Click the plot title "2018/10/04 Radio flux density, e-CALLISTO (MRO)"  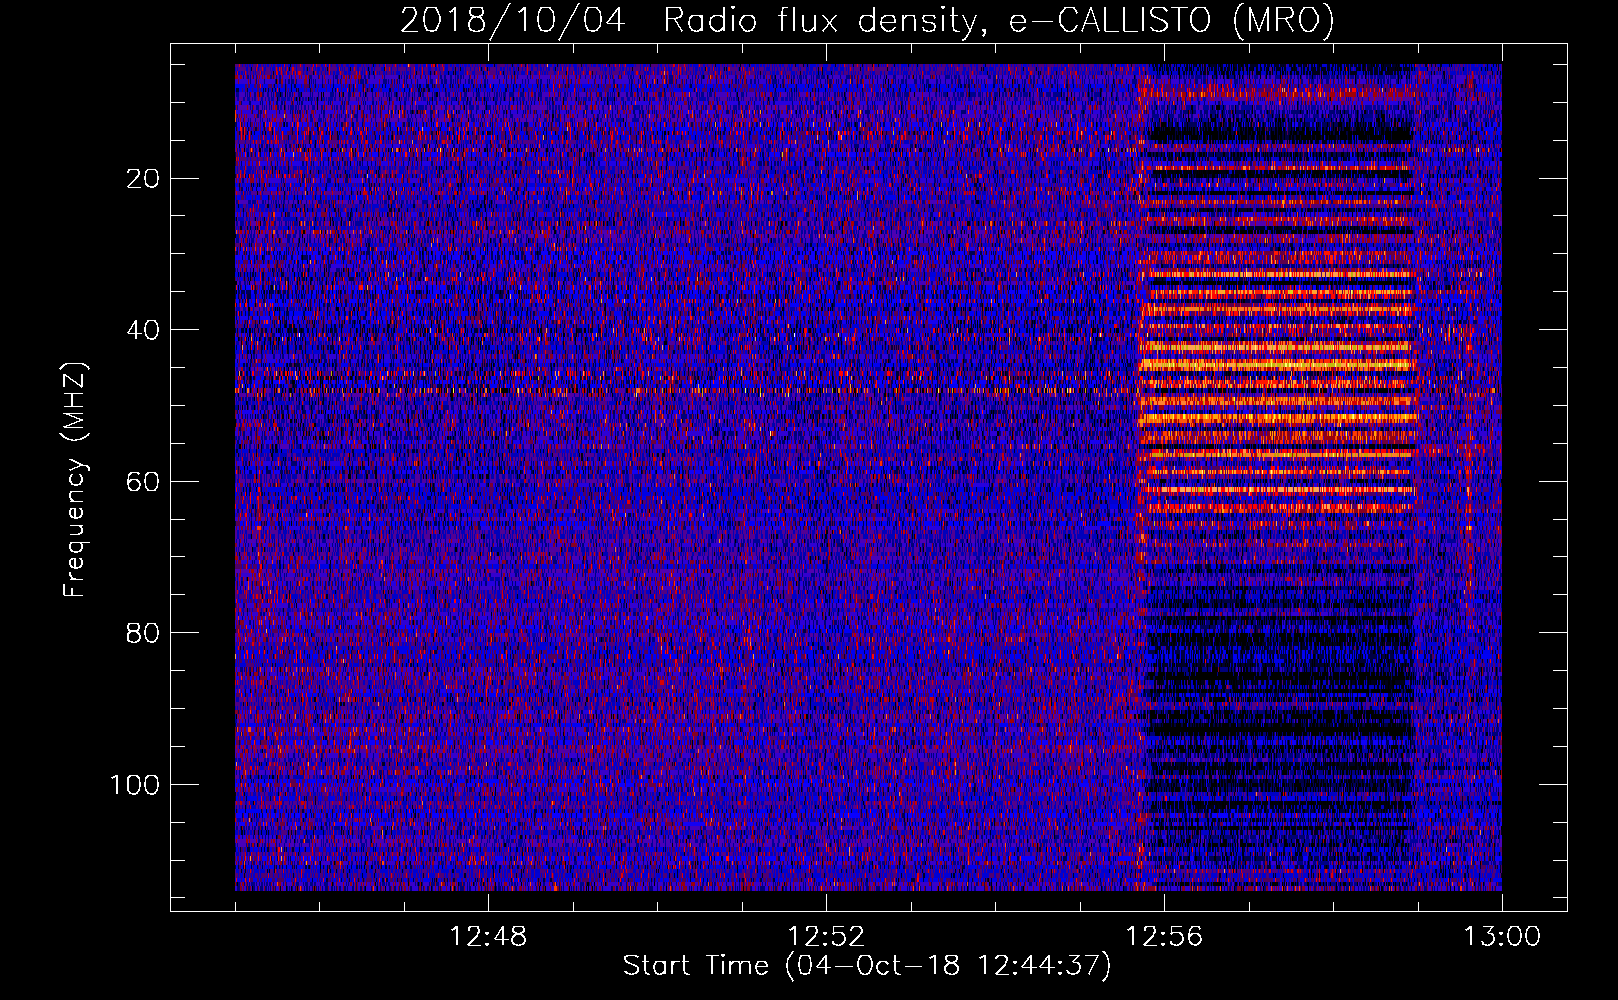[867, 20]
